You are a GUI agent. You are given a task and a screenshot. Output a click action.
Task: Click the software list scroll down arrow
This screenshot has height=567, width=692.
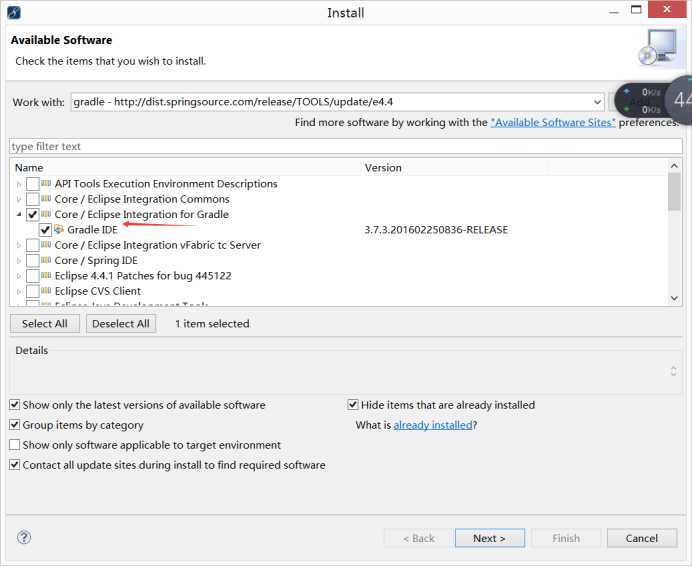pos(674,298)
